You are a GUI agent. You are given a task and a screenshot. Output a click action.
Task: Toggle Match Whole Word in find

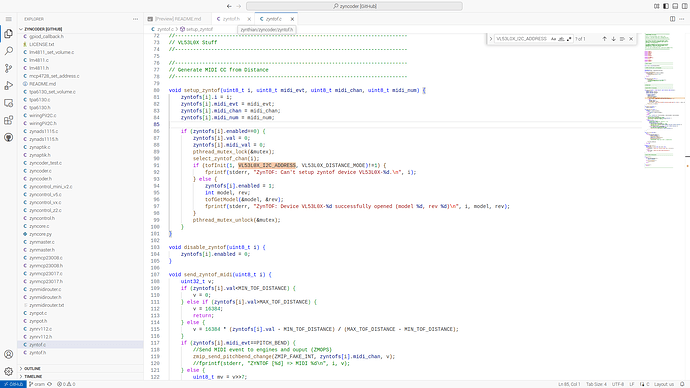point(561,39)
